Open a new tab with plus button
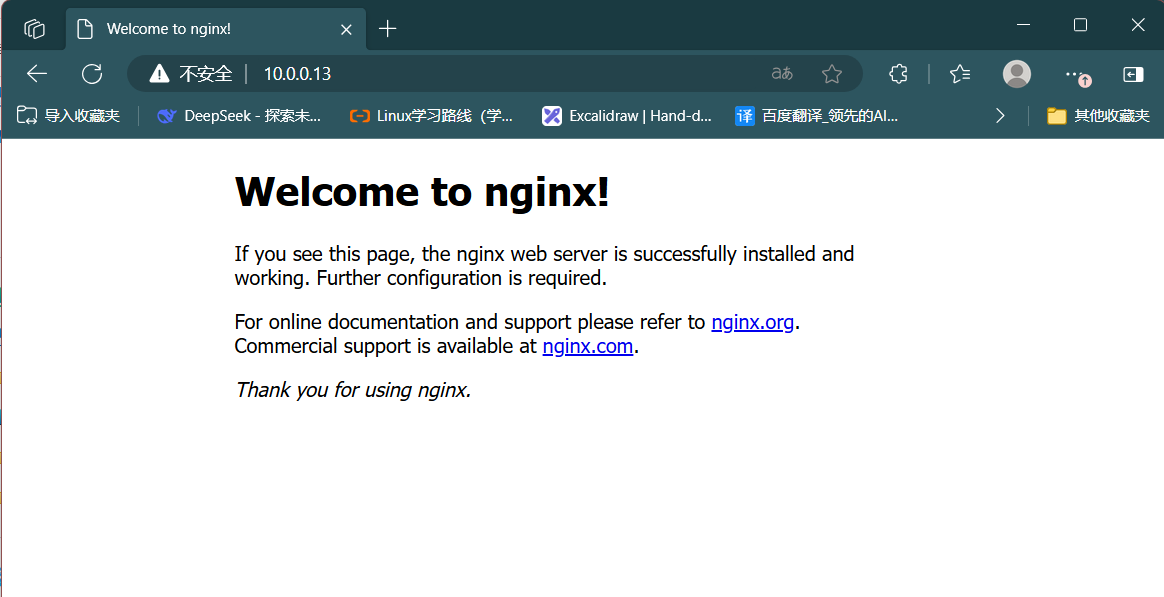The height and width of the screenshot is (597, 1164). 388,29
